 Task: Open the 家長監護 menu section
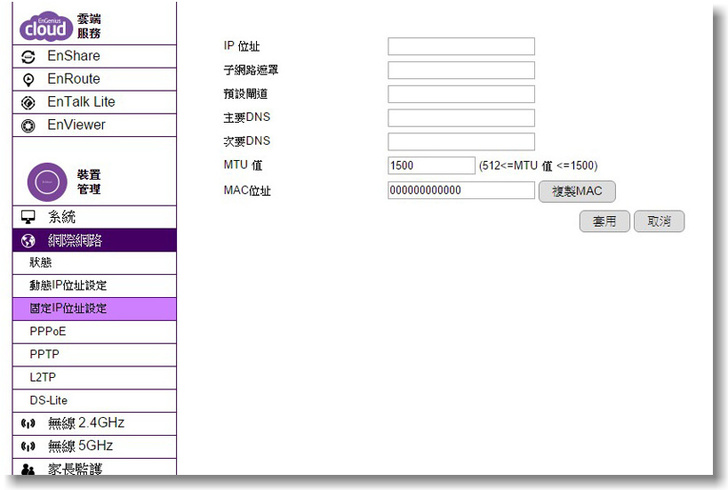pyautogui.click(x=94, y=468)
